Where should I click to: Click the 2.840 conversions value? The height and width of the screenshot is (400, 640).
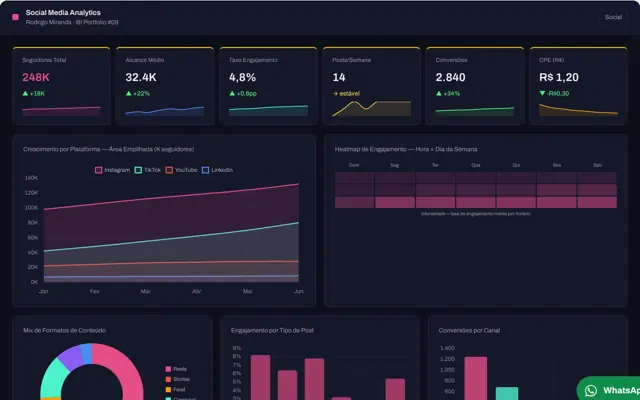point(450,77)
